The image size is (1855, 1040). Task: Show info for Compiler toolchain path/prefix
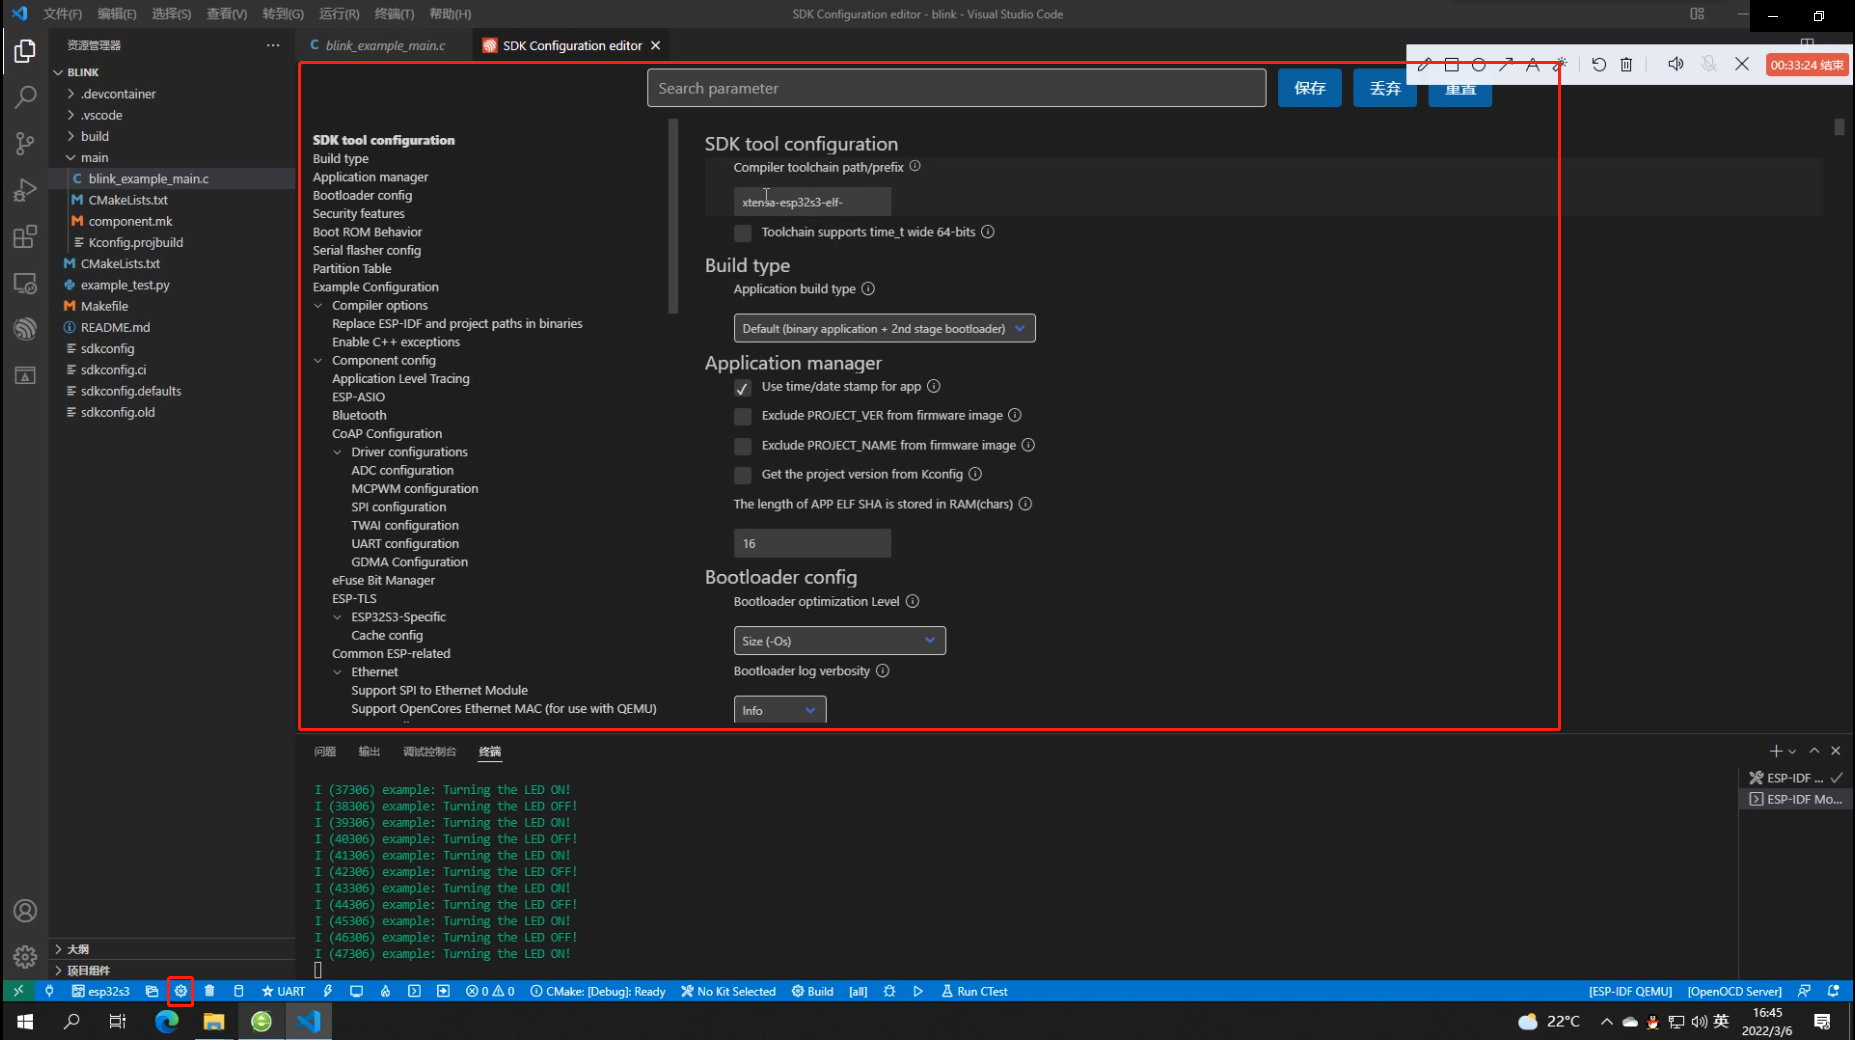pos(915,166)
